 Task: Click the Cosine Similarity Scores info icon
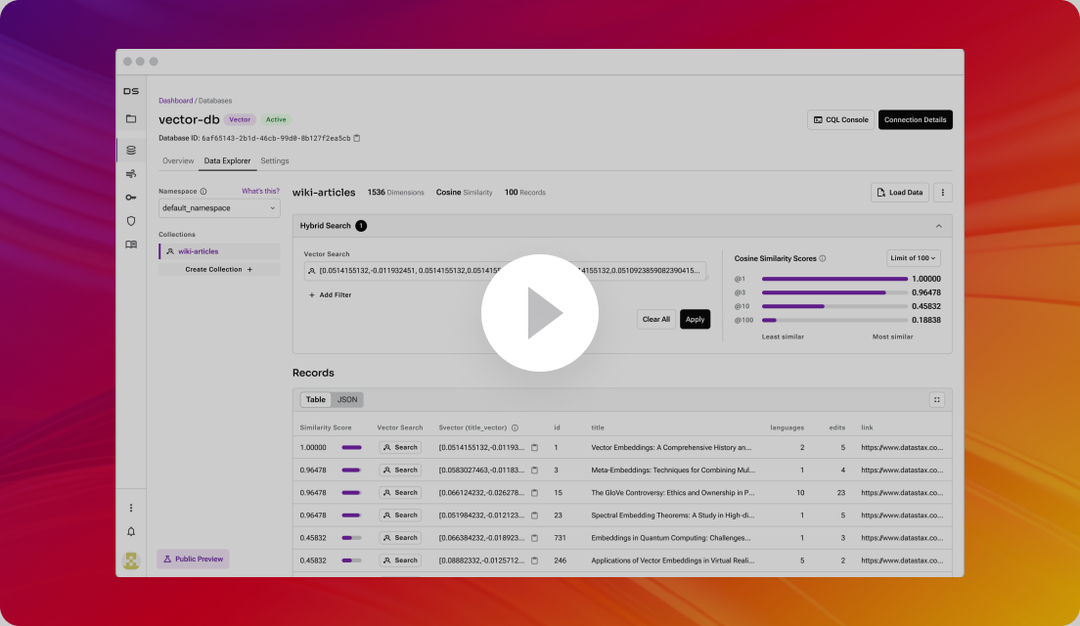point(822,258)
